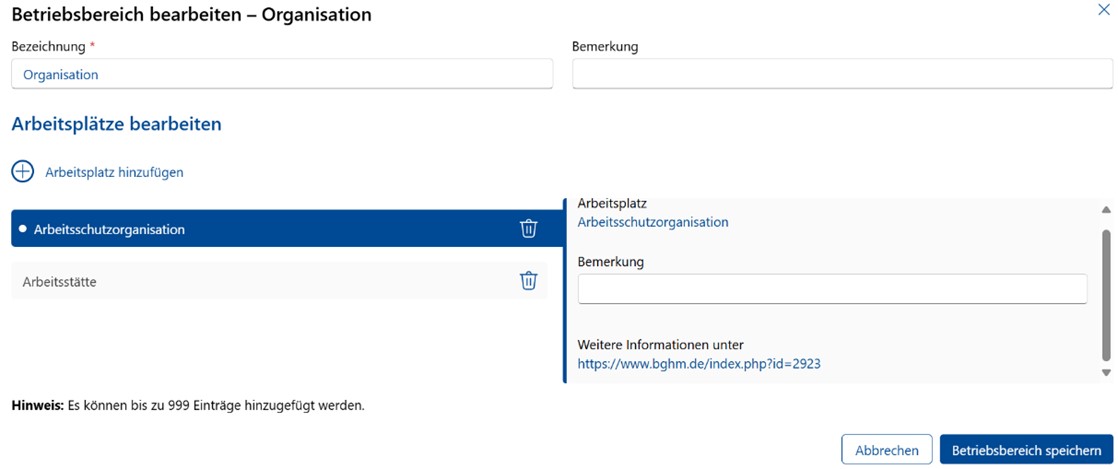Image resolution: width=1118 pixels, height=469 pixels.
Task: Focus the workplace Bemerkung field in detail panel
Action: tap(832, 289)
